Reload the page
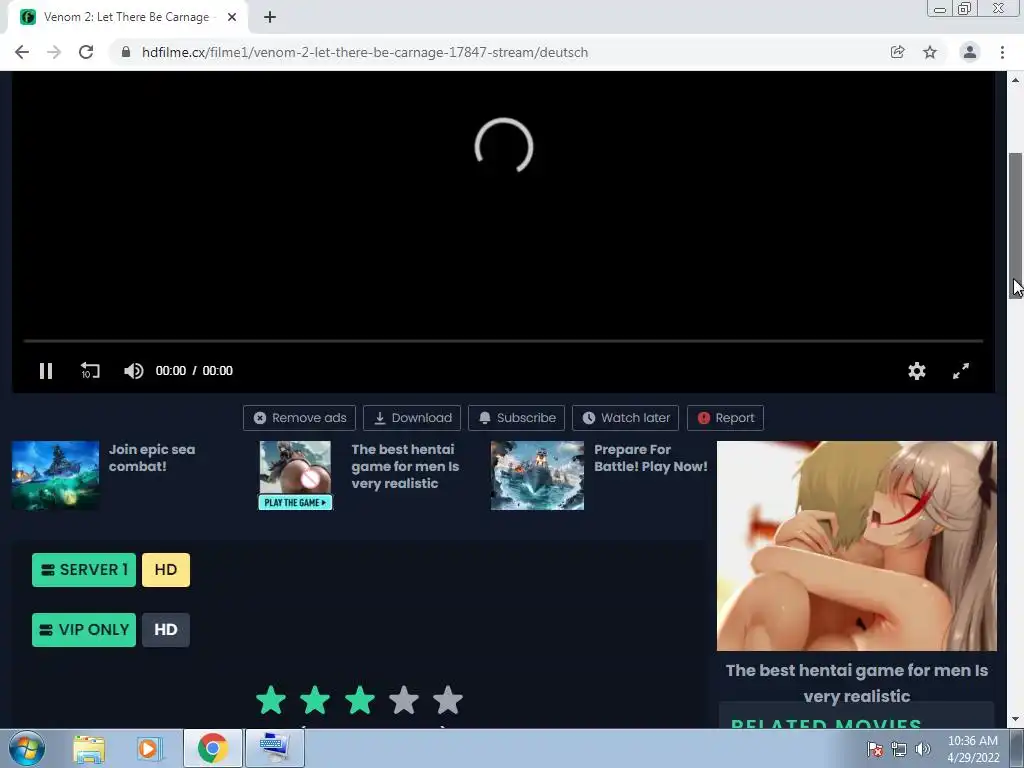 (86, 52)
